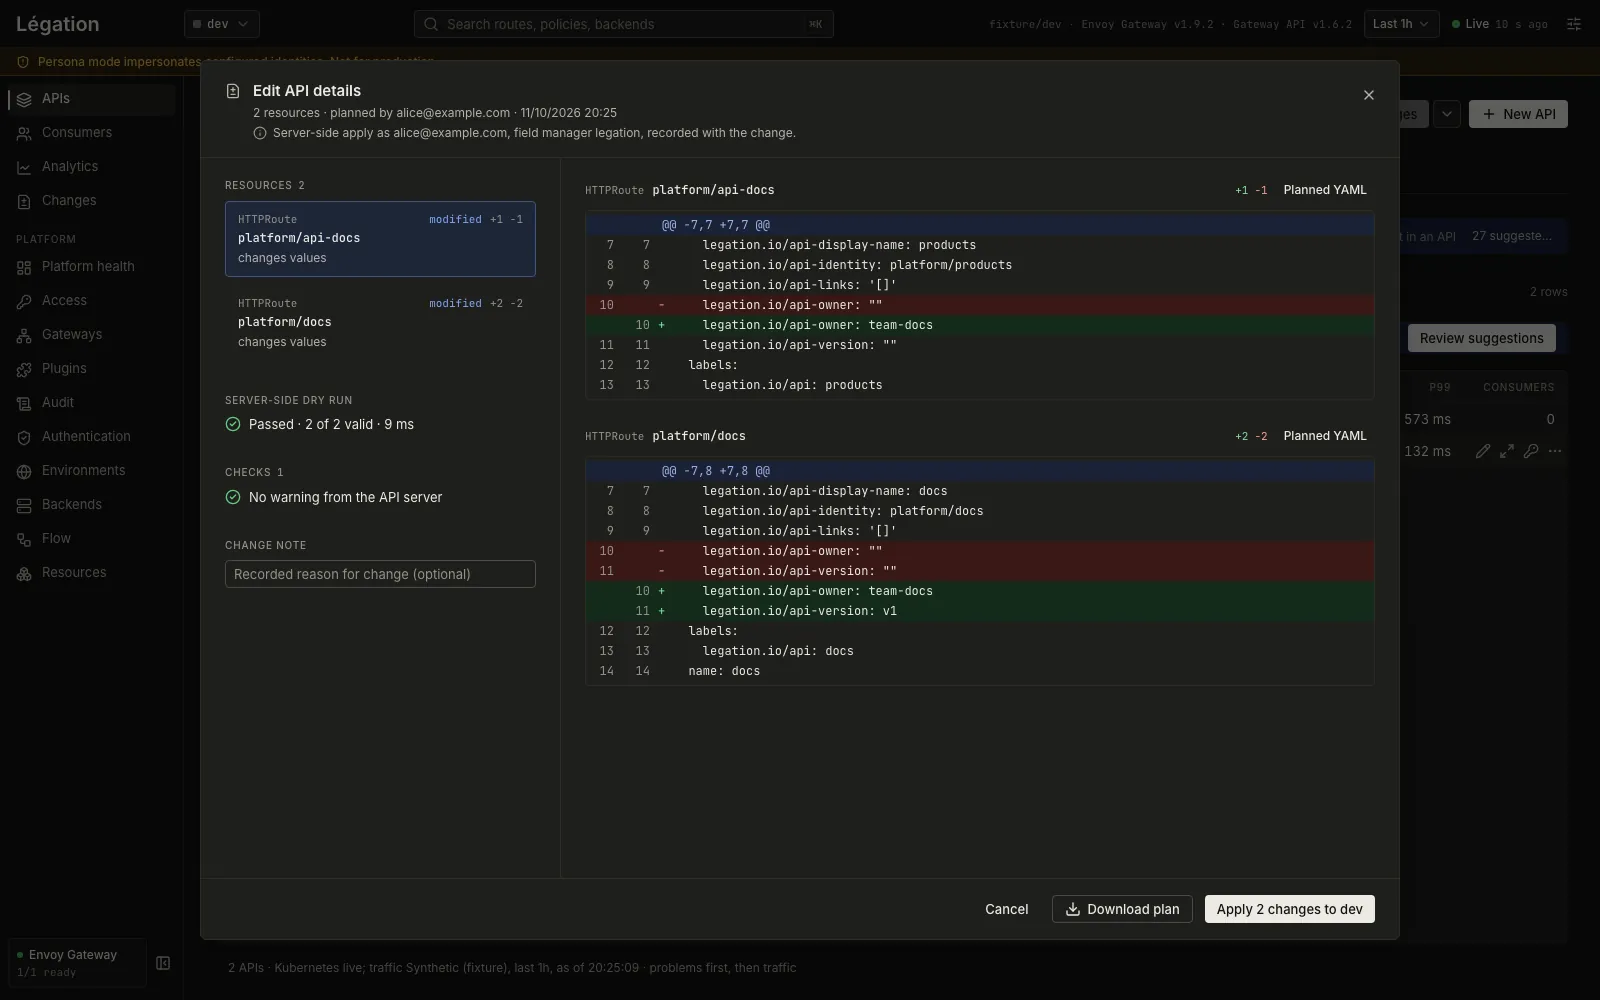Screen dimensions: 1600x1000
Task: Open the dev environment dropdown
Action: point(222,24)
